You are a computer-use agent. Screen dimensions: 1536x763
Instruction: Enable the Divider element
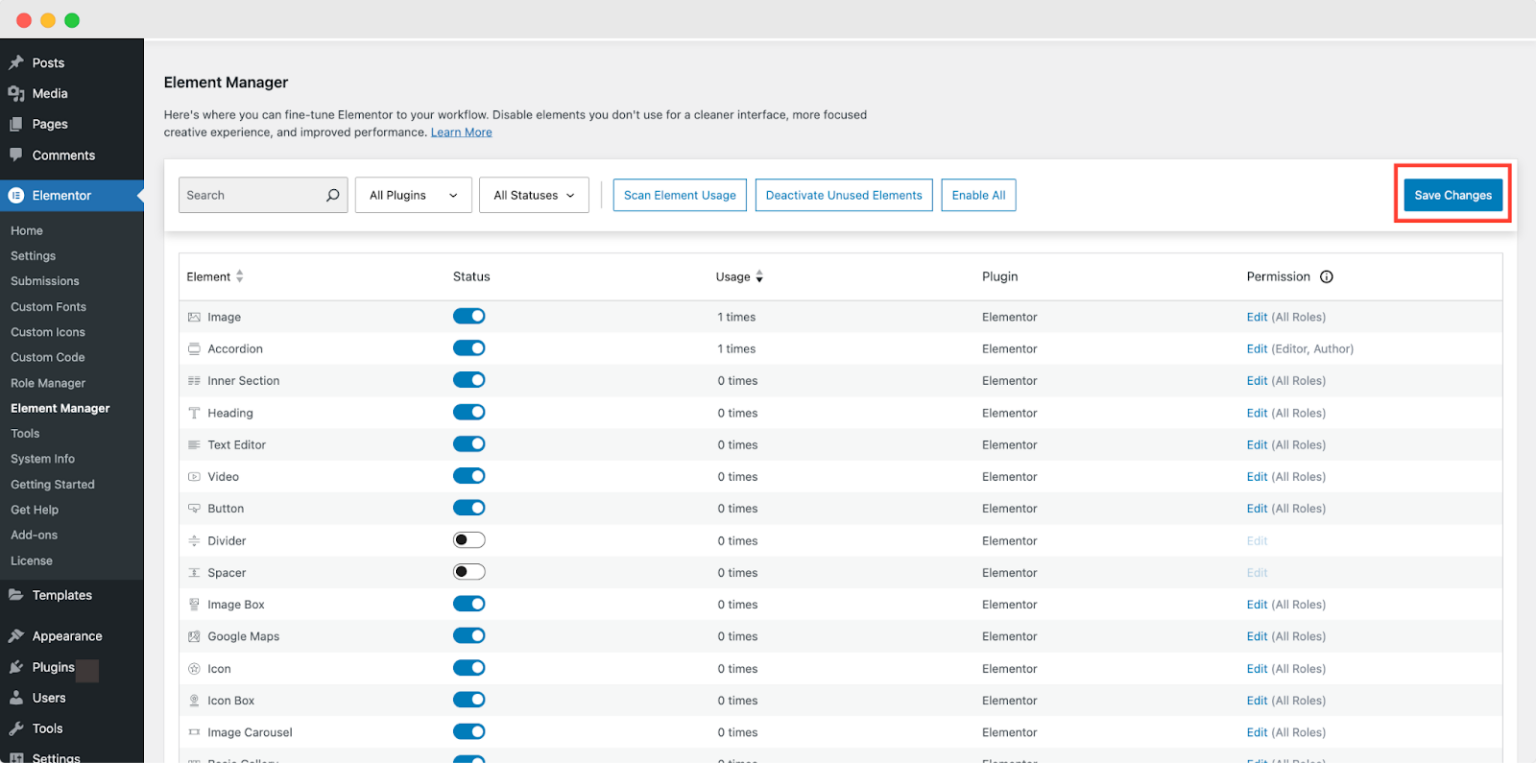pos(469,540)
